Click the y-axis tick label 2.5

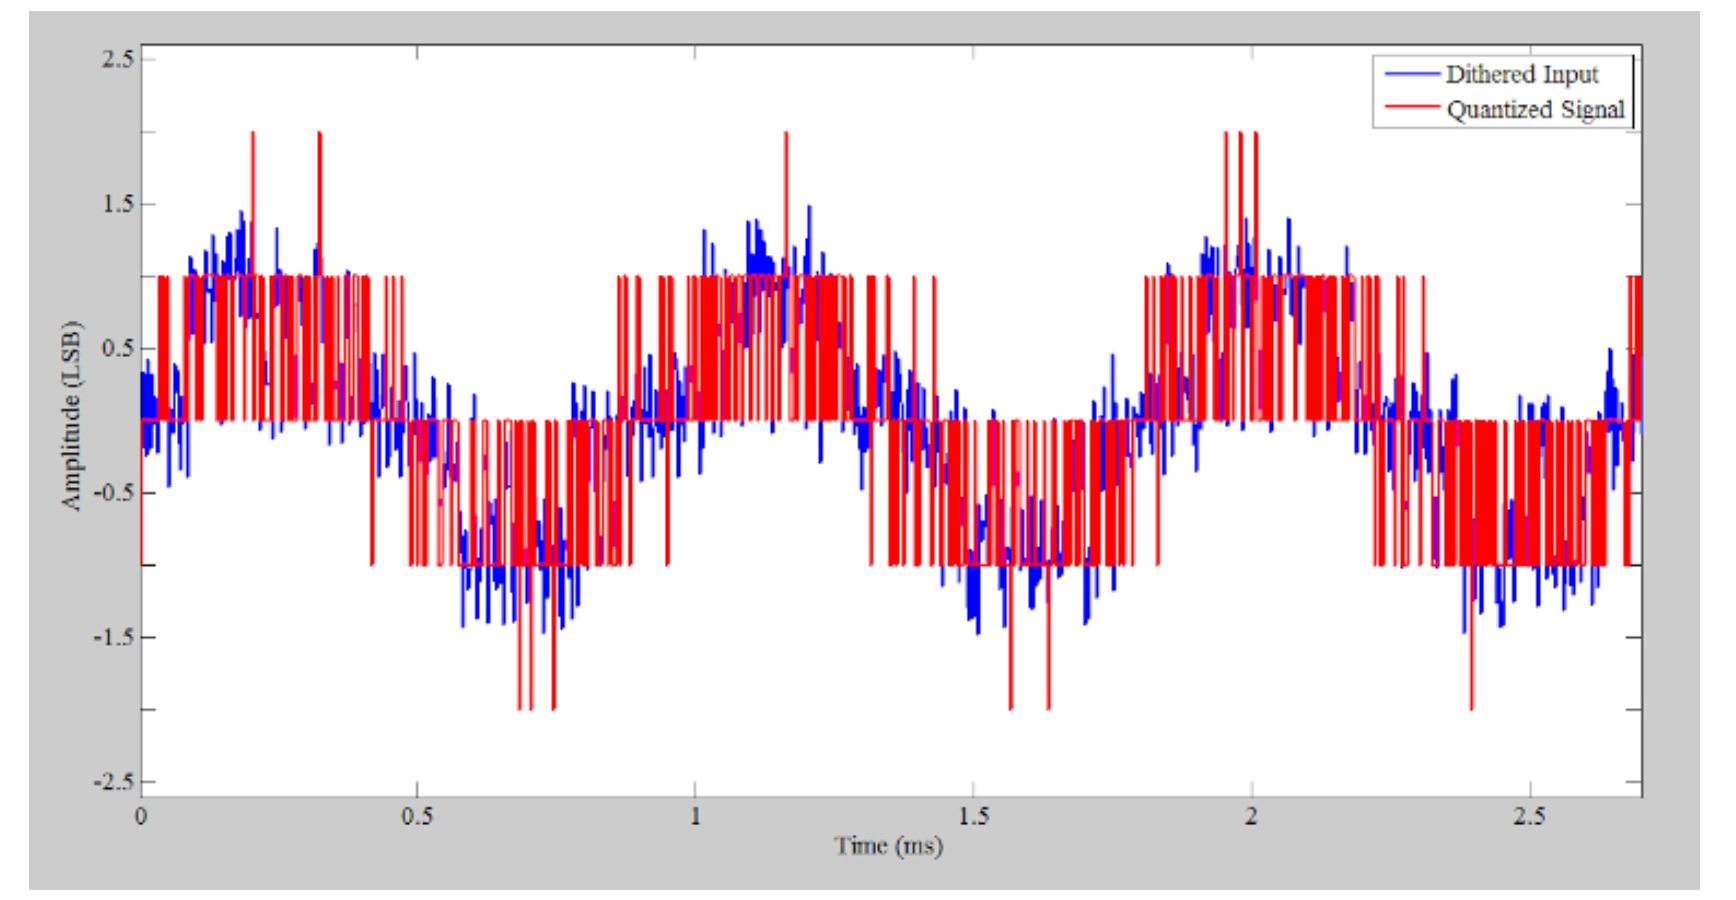tap(117, 59)
